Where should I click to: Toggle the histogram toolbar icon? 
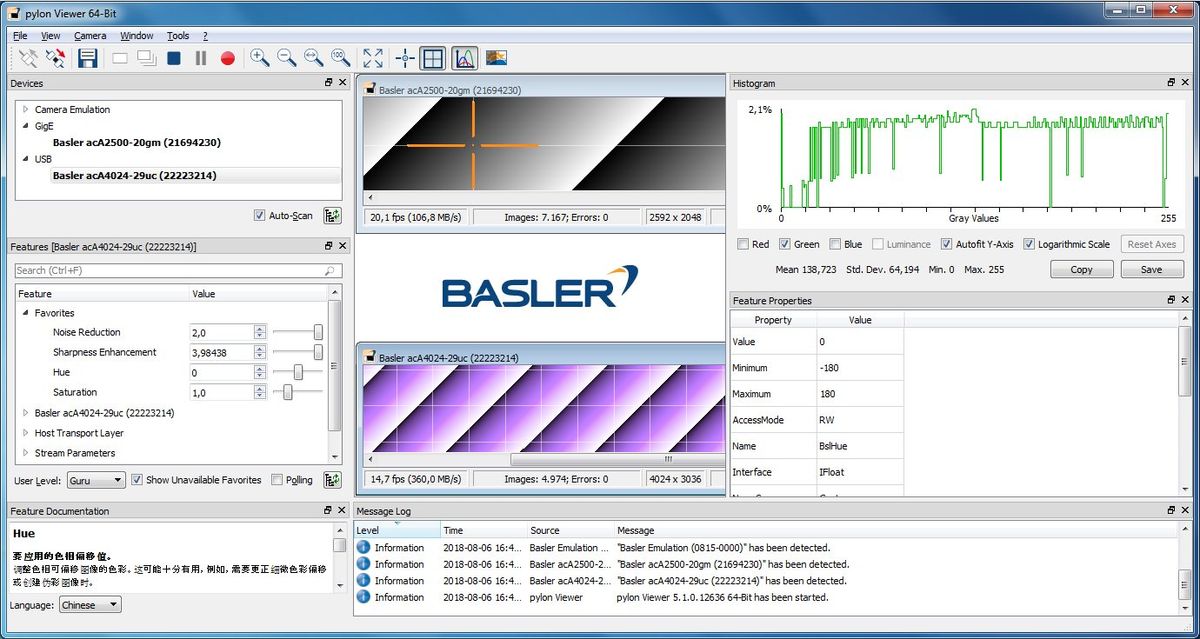[x=464, y=58]
